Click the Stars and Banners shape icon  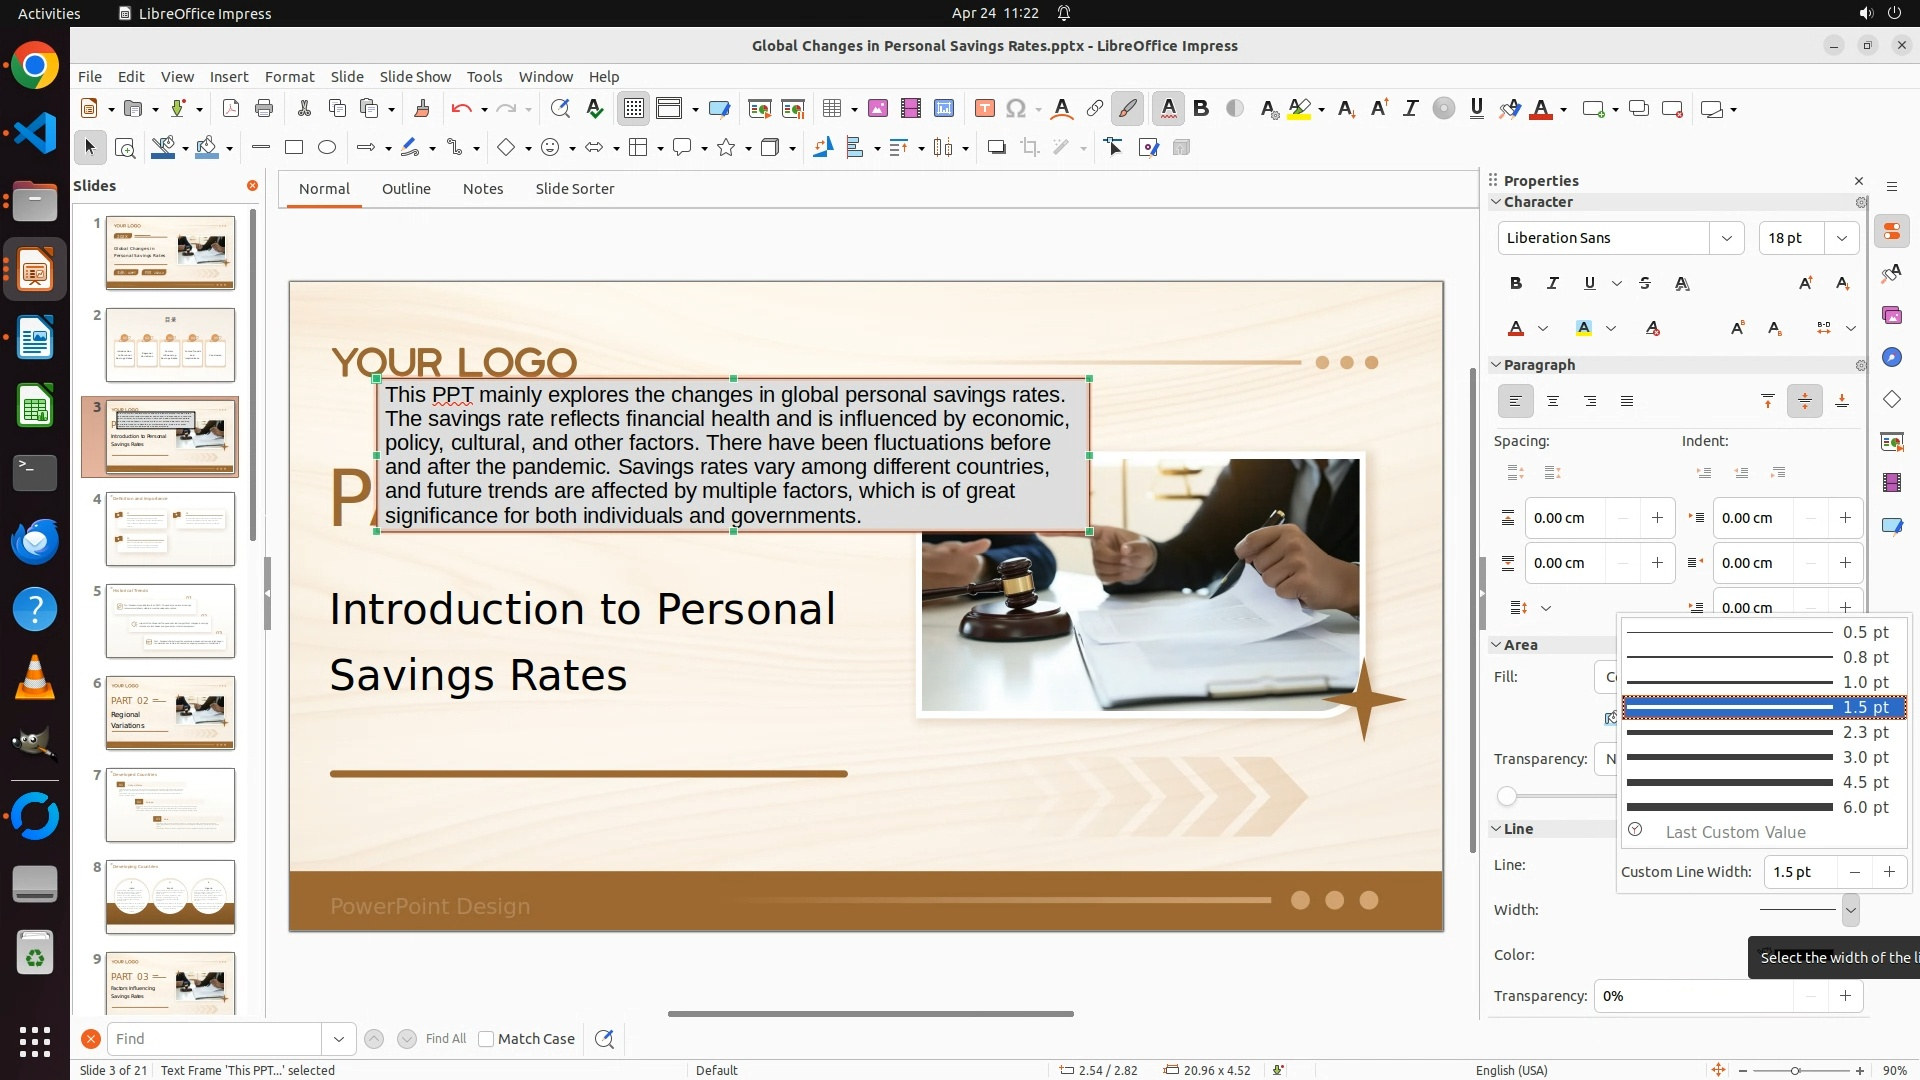[727, 148]
